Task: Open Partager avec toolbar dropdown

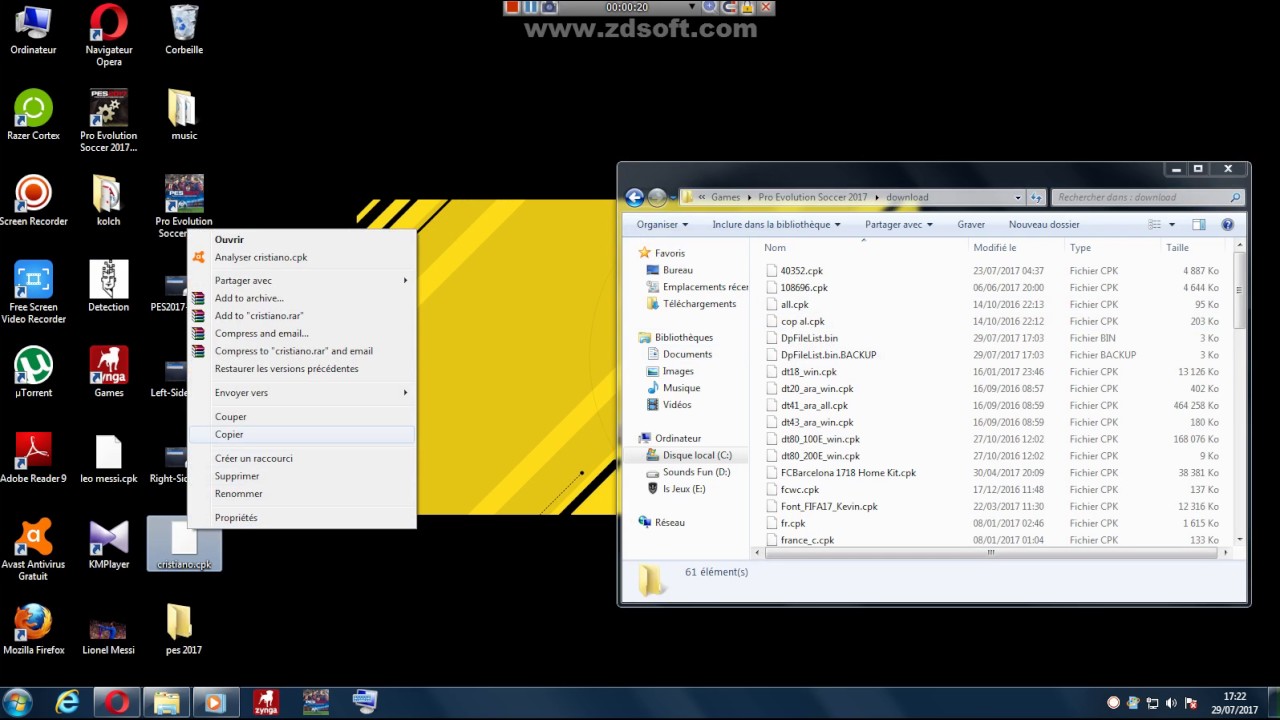Action: coord(898,225)
